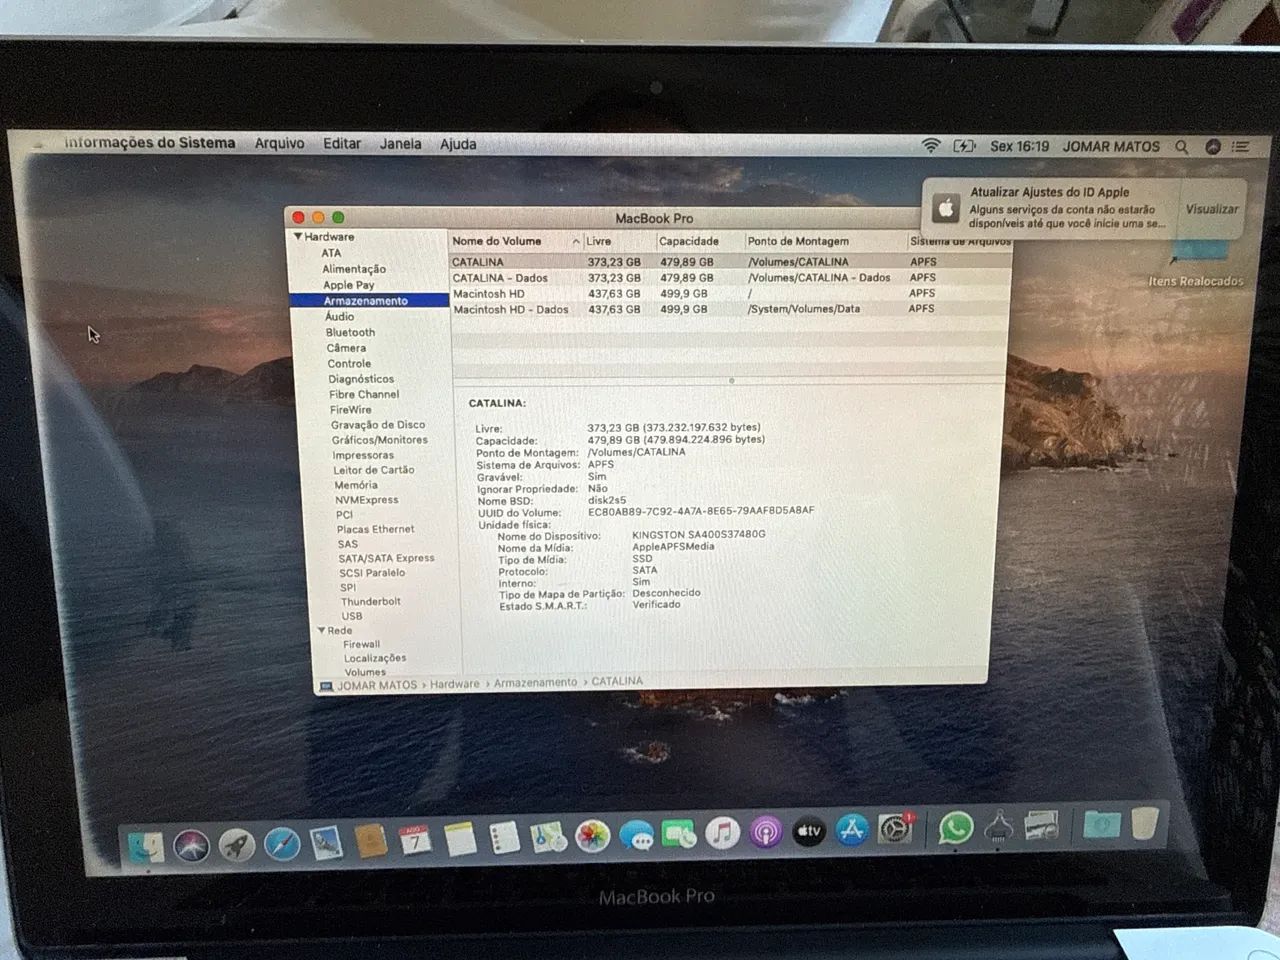This screenshot has height=960, width=1280.
Task: Open System Preferences gear in Dock
Action: click(895, 829)
